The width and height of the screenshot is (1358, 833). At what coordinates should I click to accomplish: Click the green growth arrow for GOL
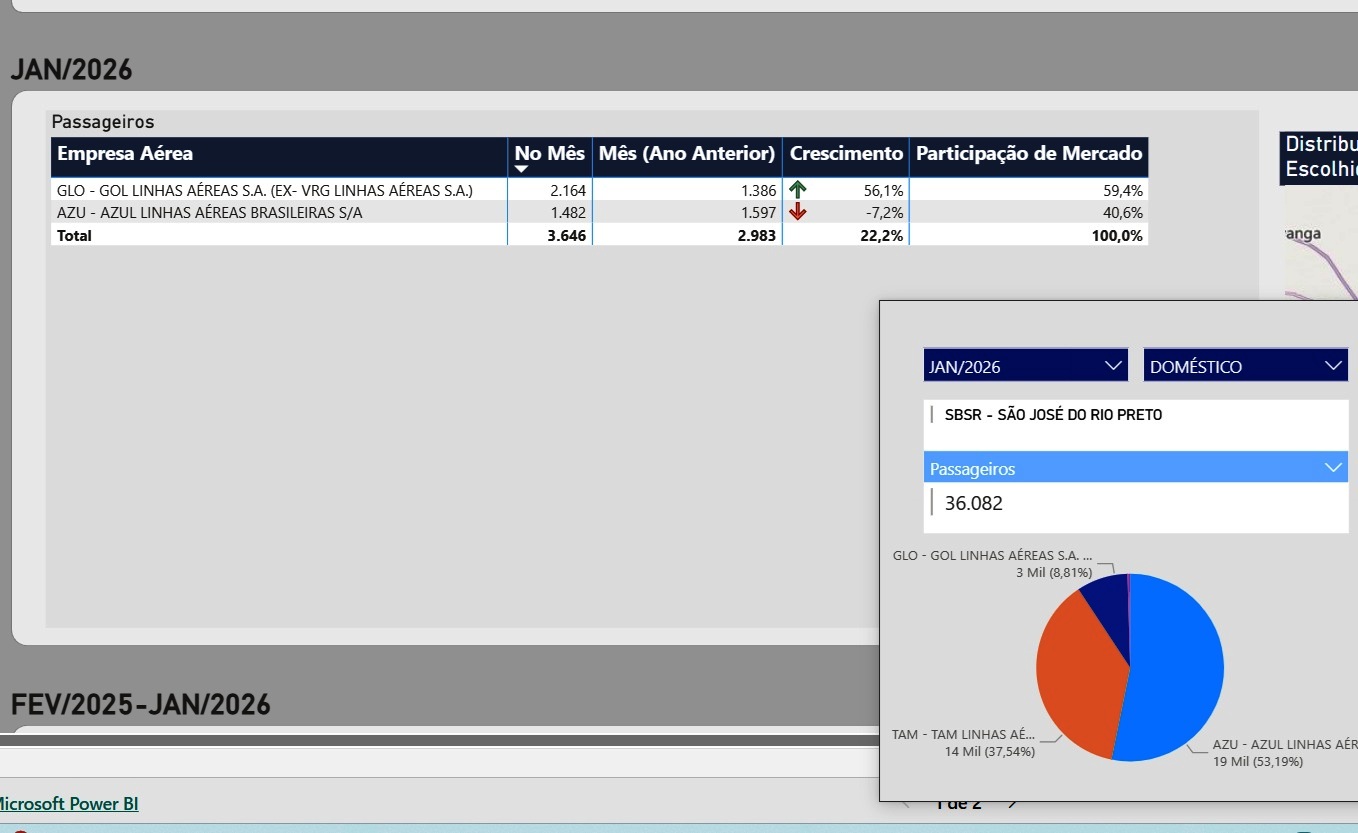coord(798,189)
